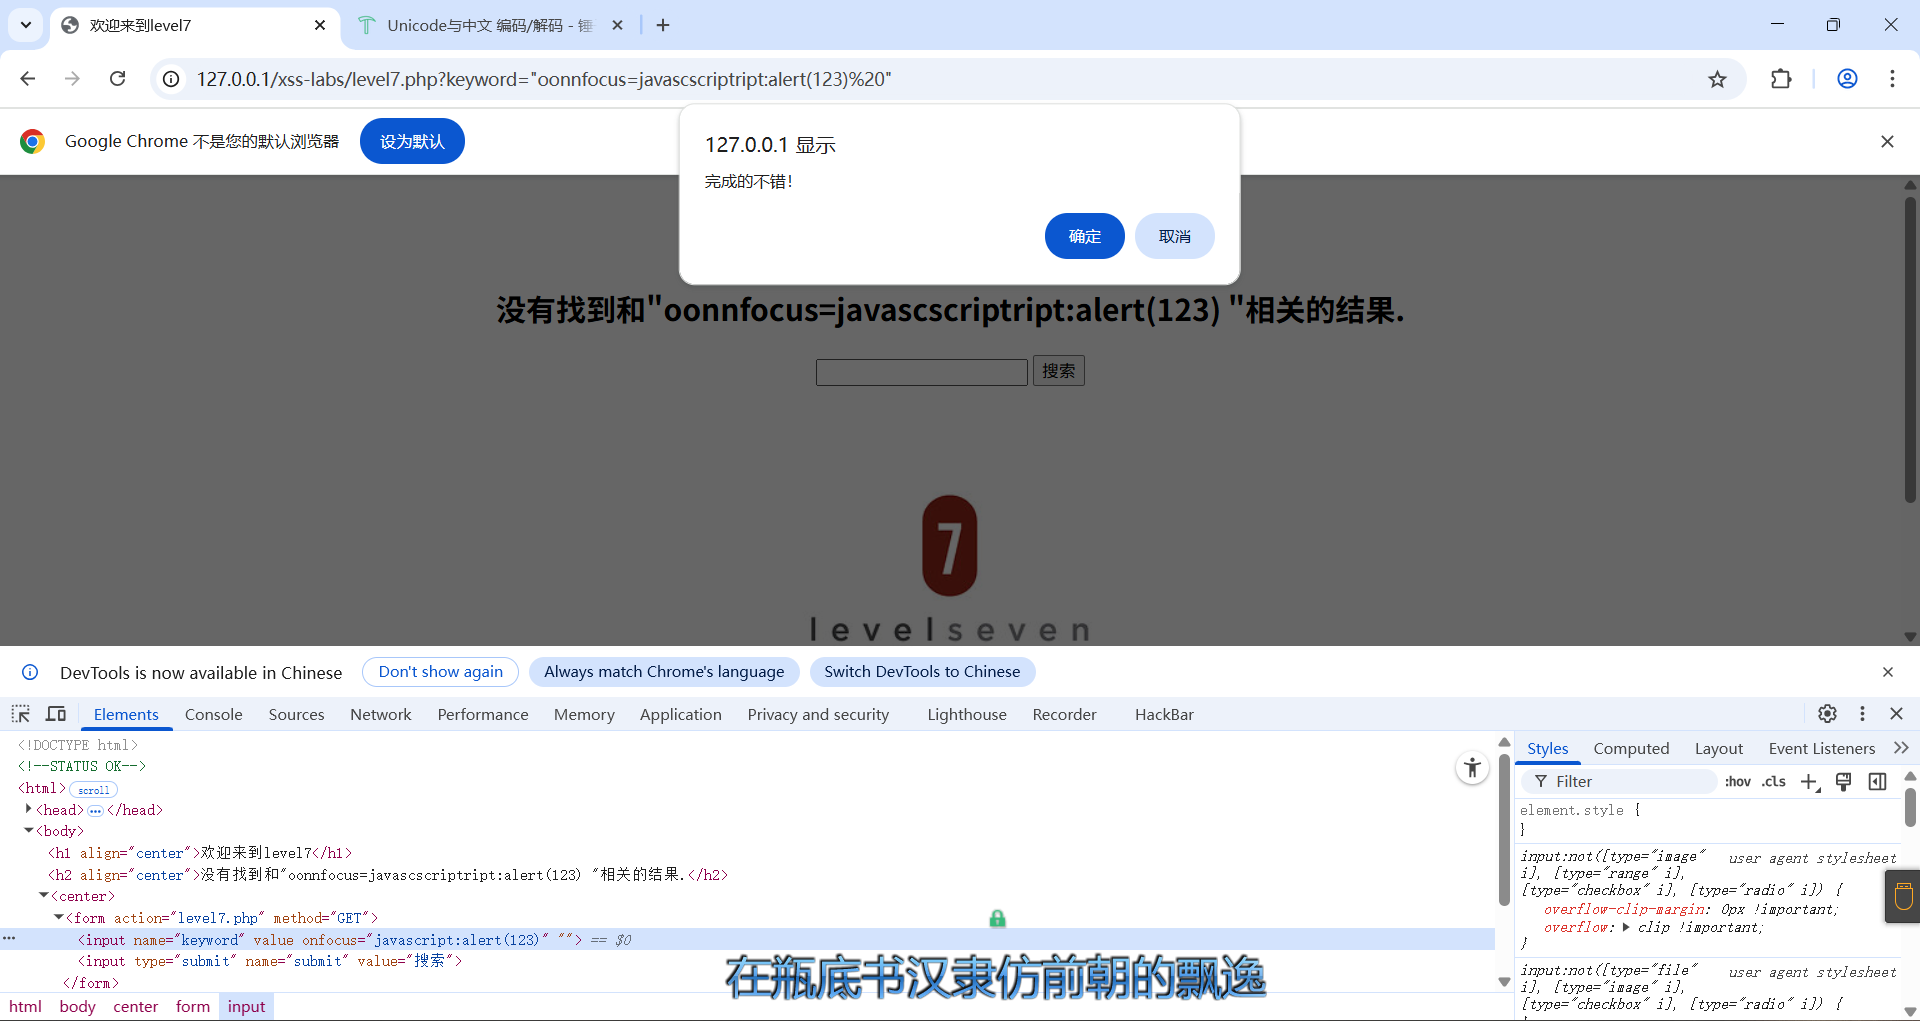The image size is (1920, 1021).
Task: Toggle computed styles sidebar icon
Action: click(x=1877, y=781)
